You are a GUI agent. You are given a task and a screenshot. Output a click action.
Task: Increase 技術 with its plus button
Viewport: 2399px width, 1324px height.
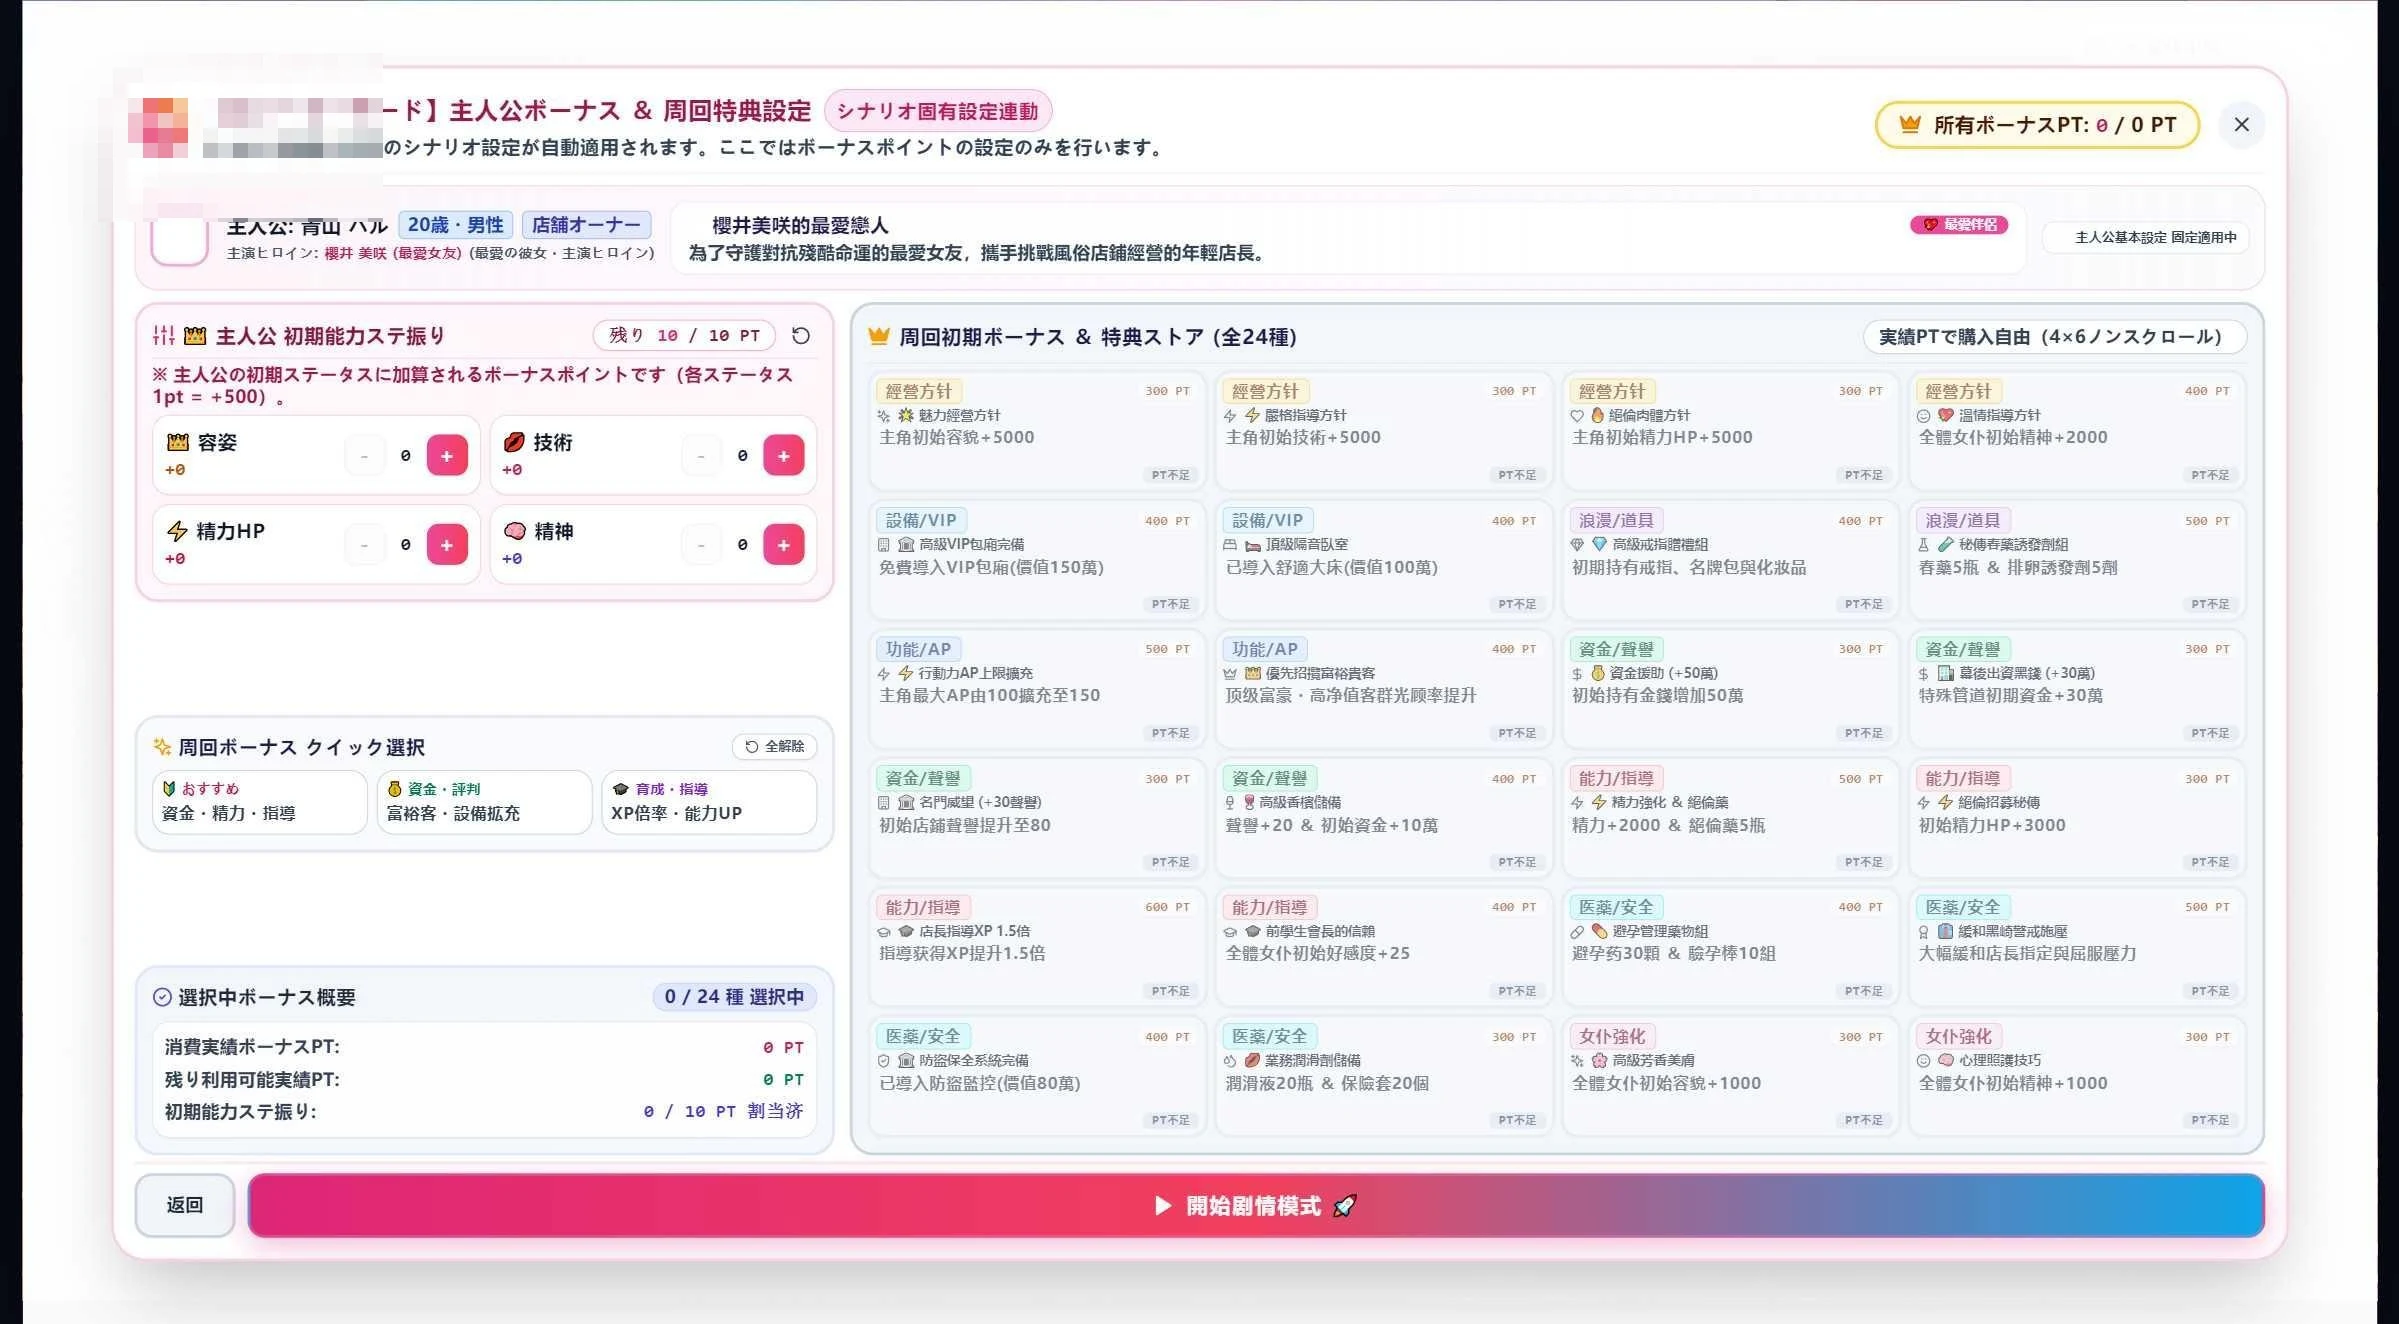(784, 456)
